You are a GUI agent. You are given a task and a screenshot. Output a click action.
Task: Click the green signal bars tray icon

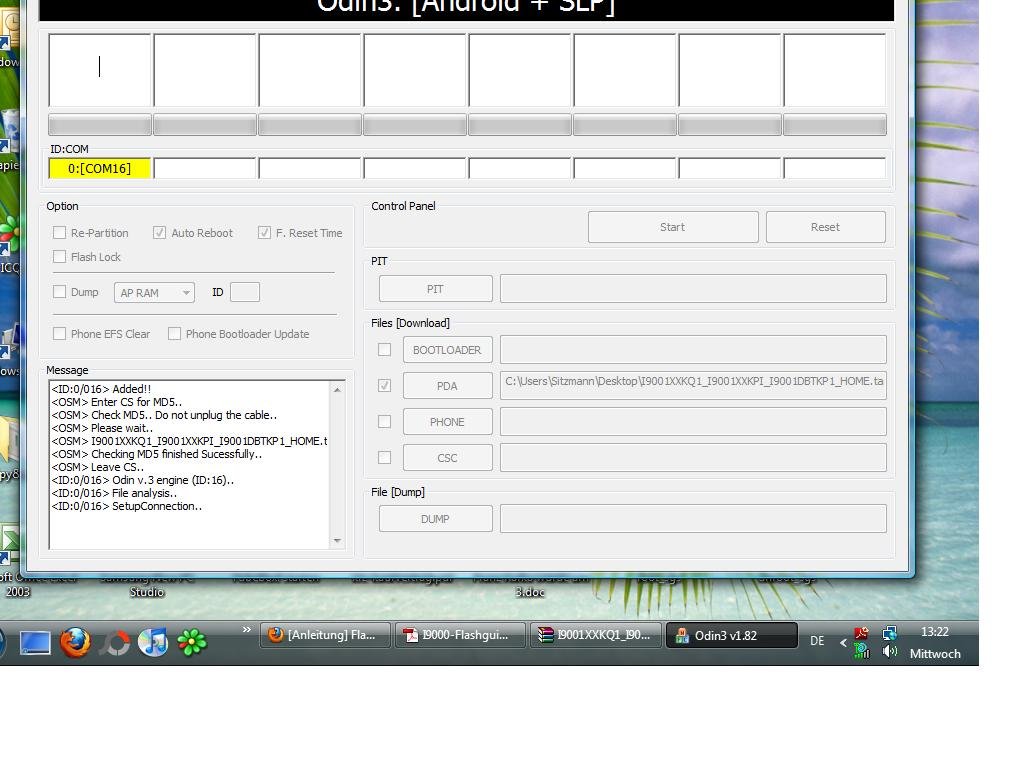(x=862, y=650)
